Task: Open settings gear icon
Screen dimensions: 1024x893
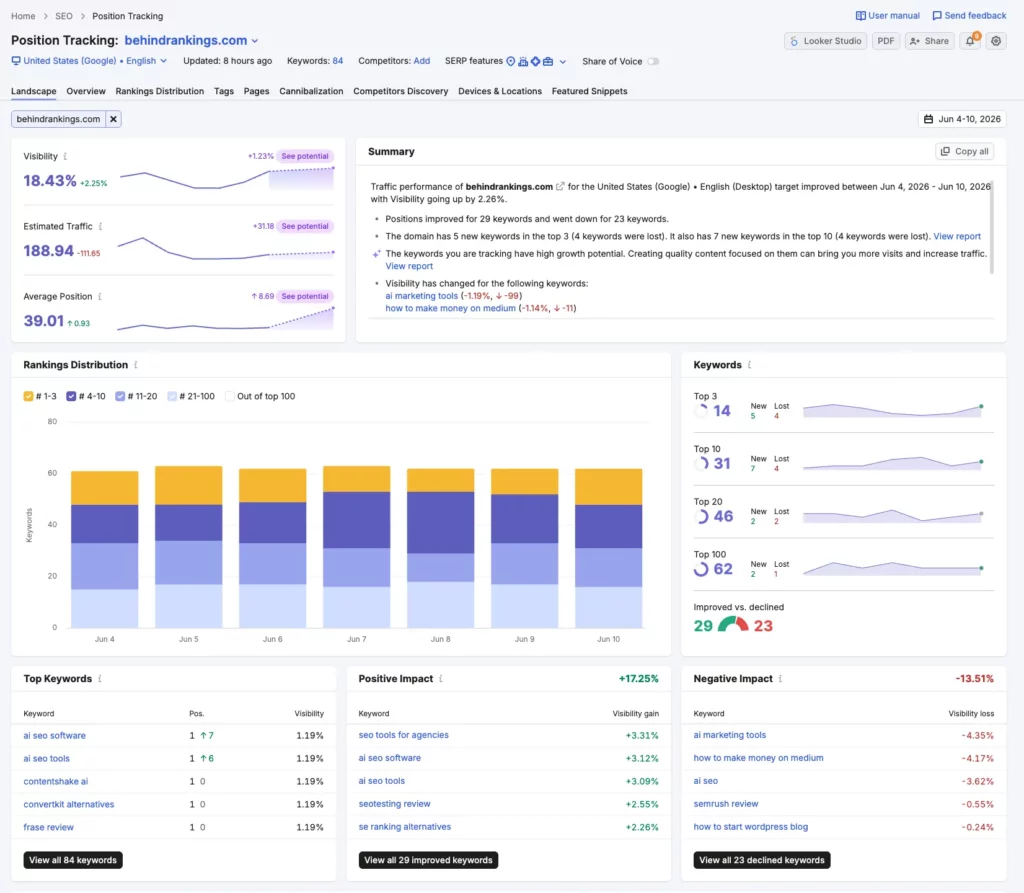Action: (x=996, y=41)
